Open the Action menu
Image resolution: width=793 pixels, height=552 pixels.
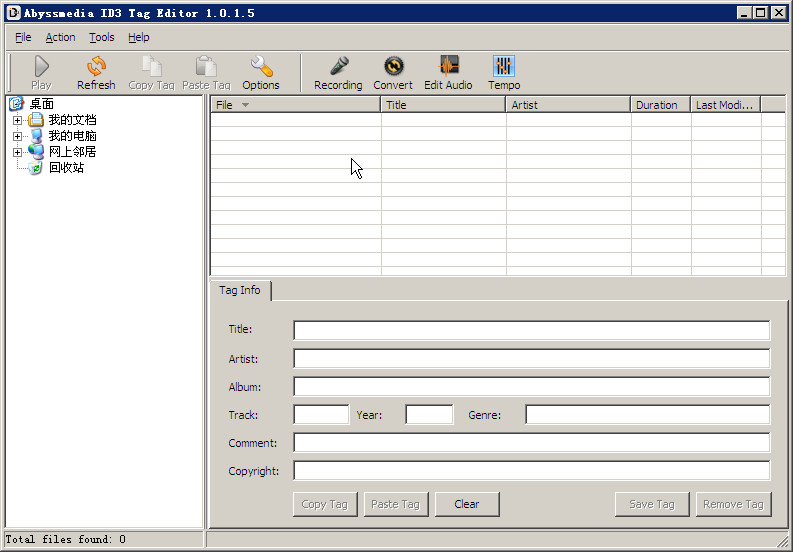pos(60,37)
